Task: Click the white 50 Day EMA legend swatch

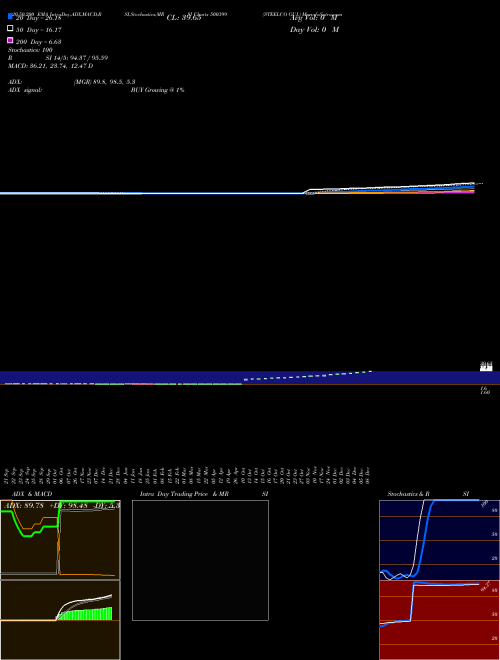Action: [10, 29]
